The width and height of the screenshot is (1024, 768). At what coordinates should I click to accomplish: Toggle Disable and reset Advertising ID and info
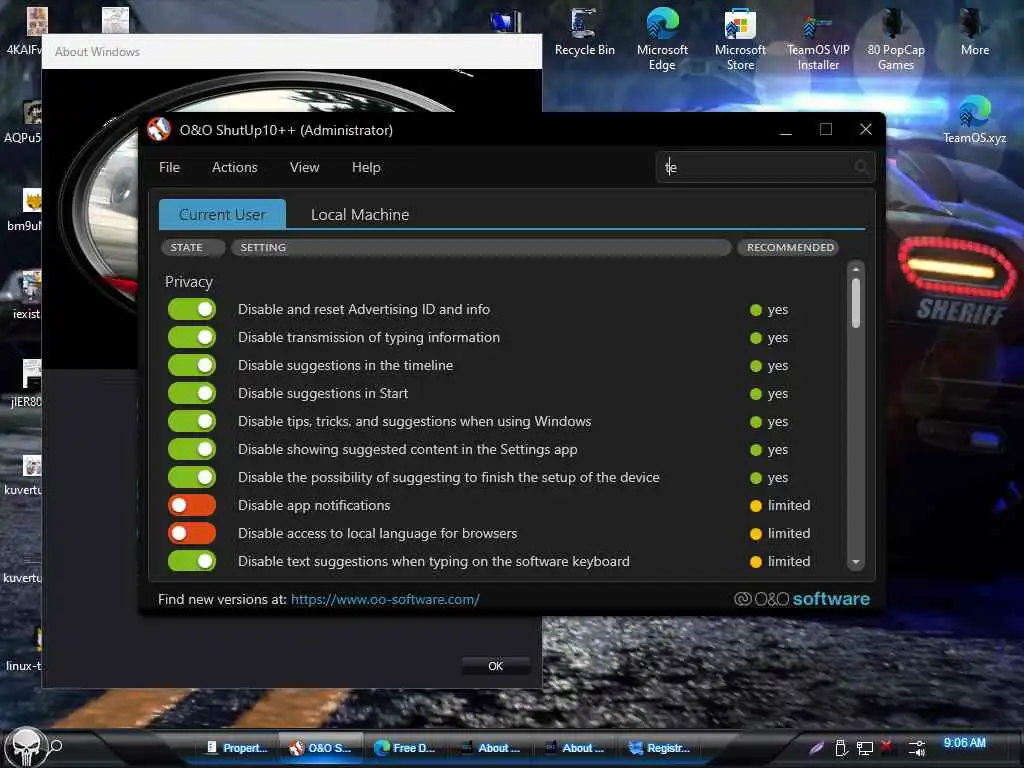(191, 310)
